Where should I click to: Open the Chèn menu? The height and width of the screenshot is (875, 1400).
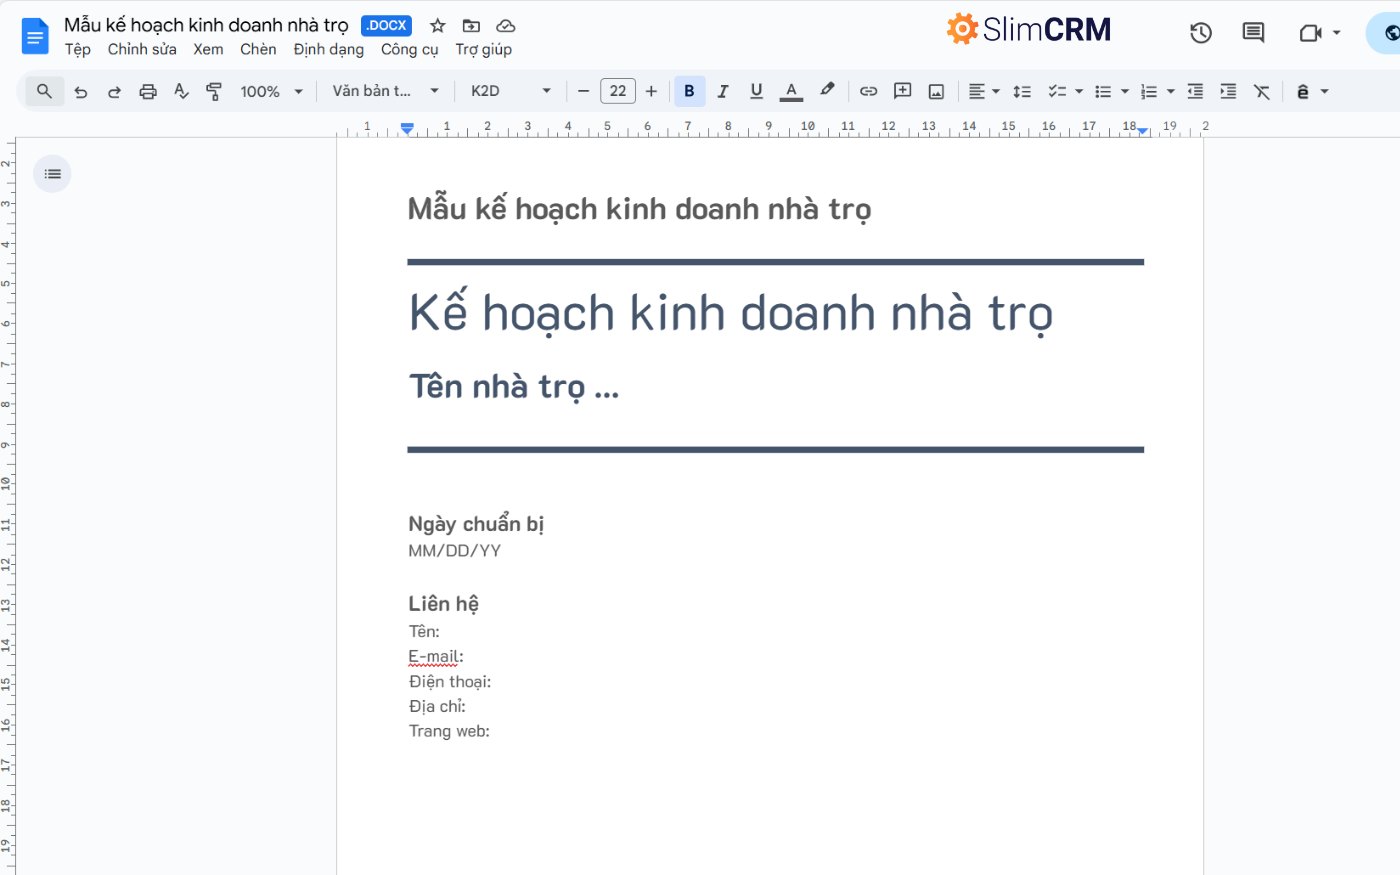[x=258, y=49]
